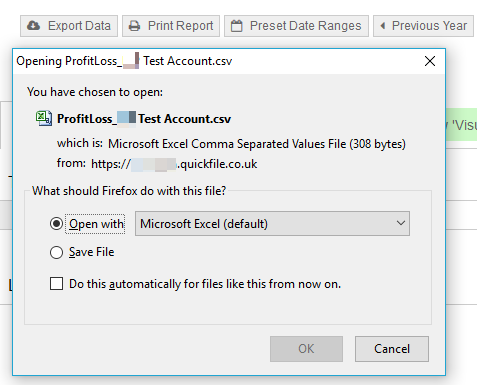The height and width of the screenshot is (385, 477).
Task: Confirm the download with the OK button
Action: point(306,349)
